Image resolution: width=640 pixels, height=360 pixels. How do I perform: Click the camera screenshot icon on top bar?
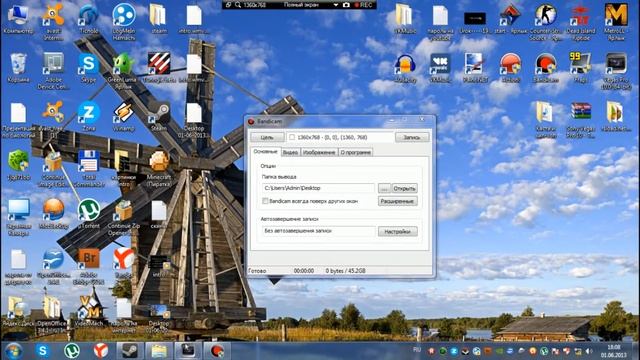click(346, 5)
